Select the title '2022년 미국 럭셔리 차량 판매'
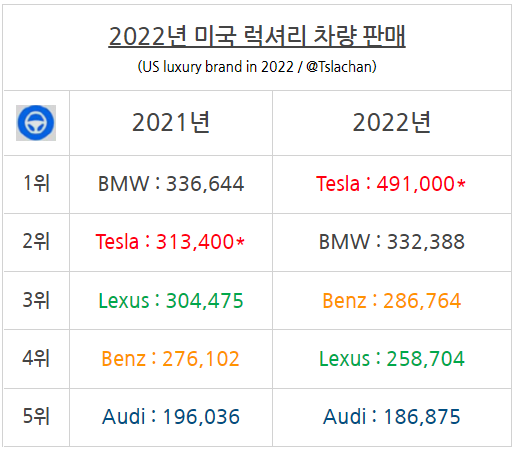 [x=257, y=36]
